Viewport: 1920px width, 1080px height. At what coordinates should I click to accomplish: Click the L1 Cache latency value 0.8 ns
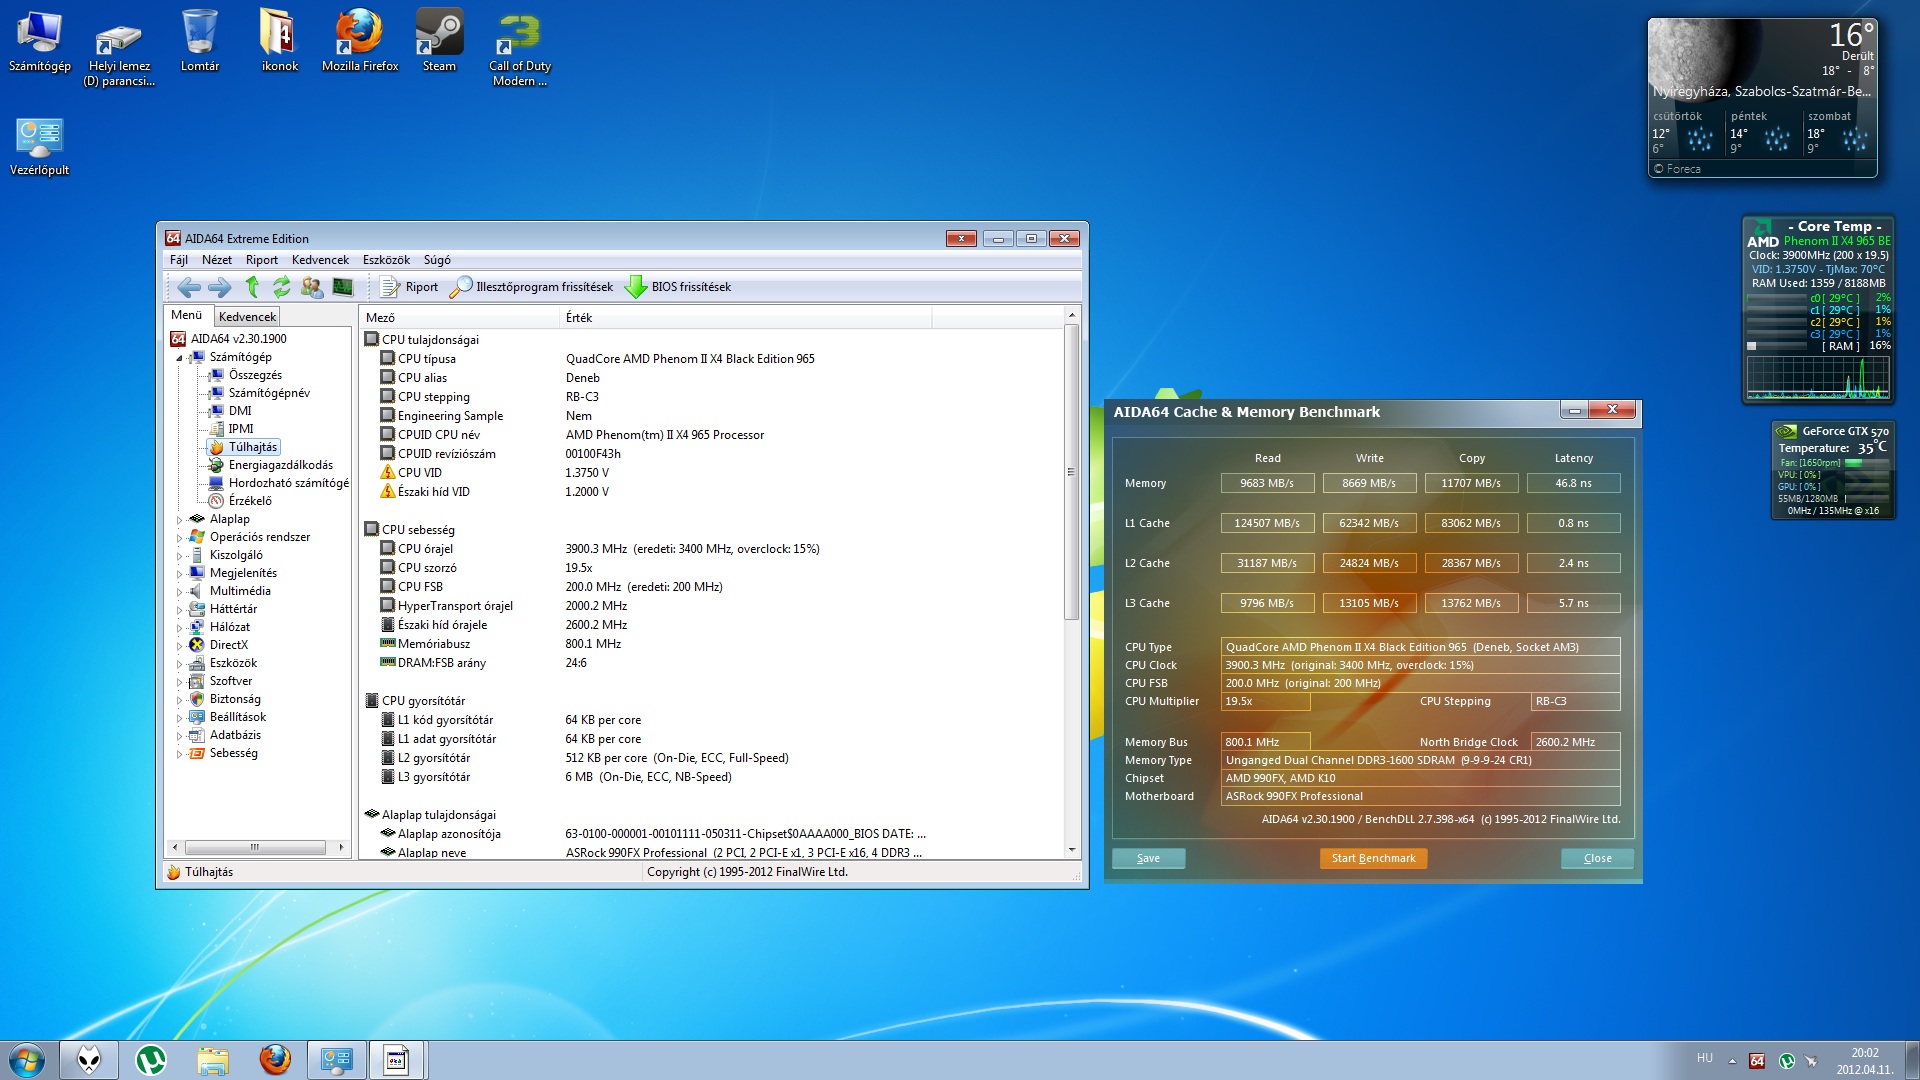1573,523
